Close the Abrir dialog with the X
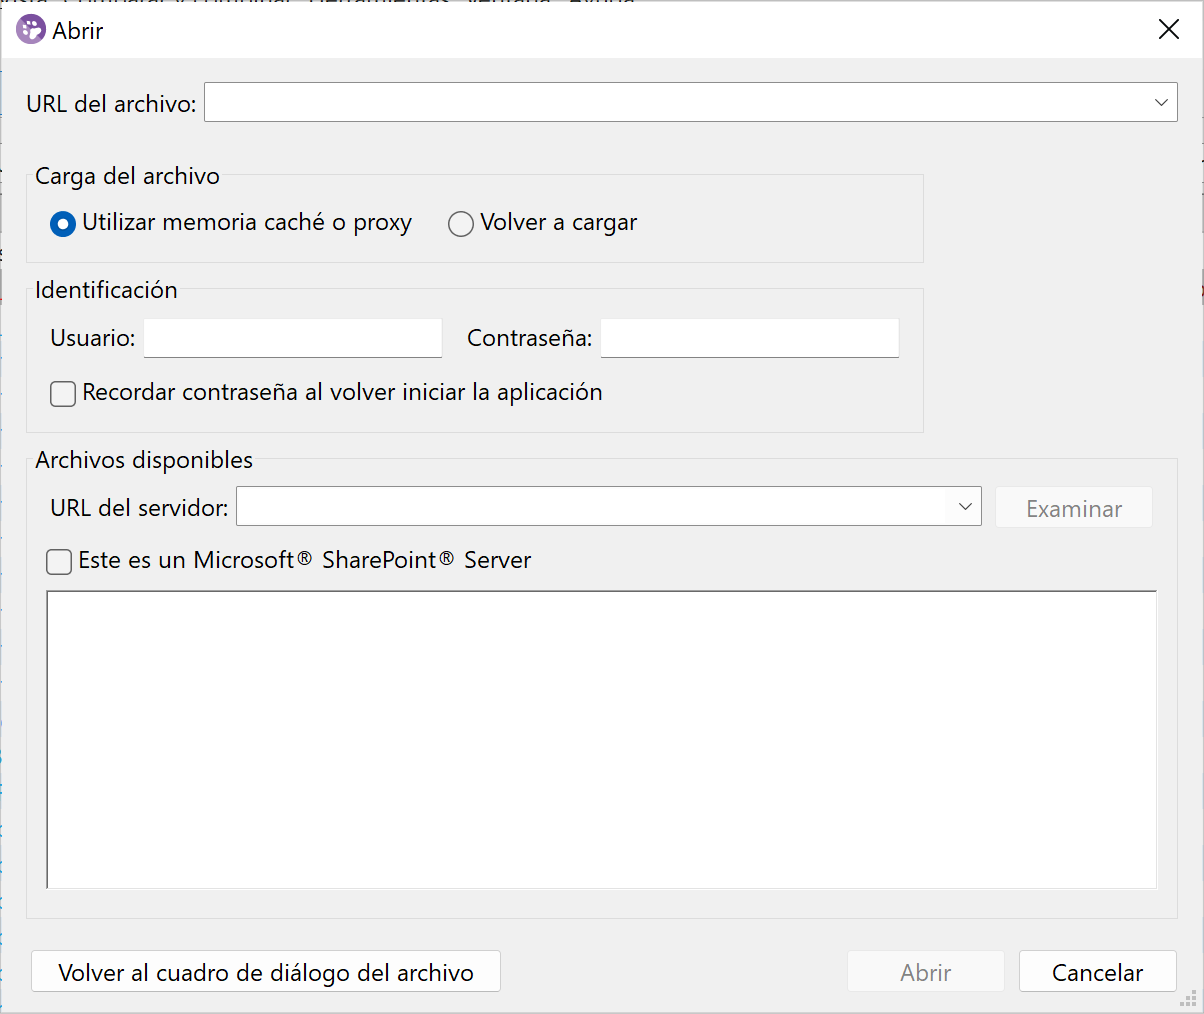Viewport: 1204px width, 1014px height. (x=1169, y=30)
